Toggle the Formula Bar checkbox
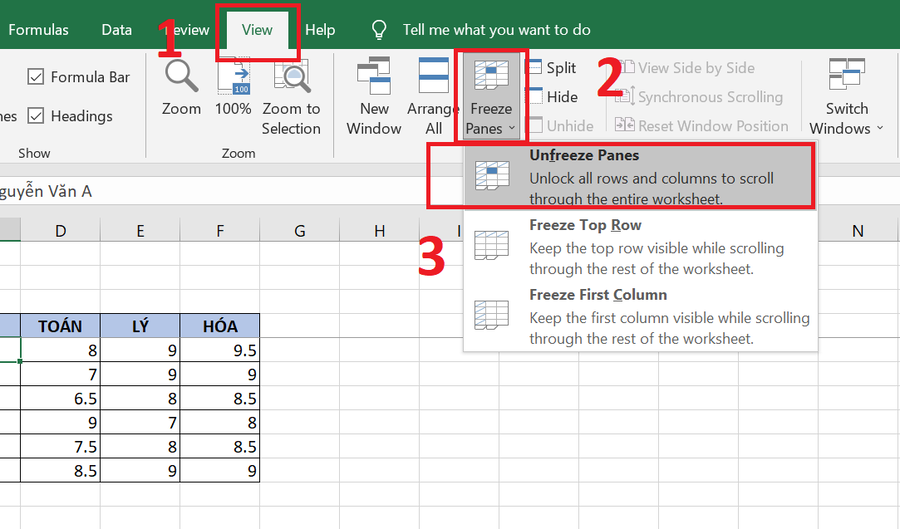The width and height of the screenshot is (900, 529). pyautogui.click(x=36, y=76)
